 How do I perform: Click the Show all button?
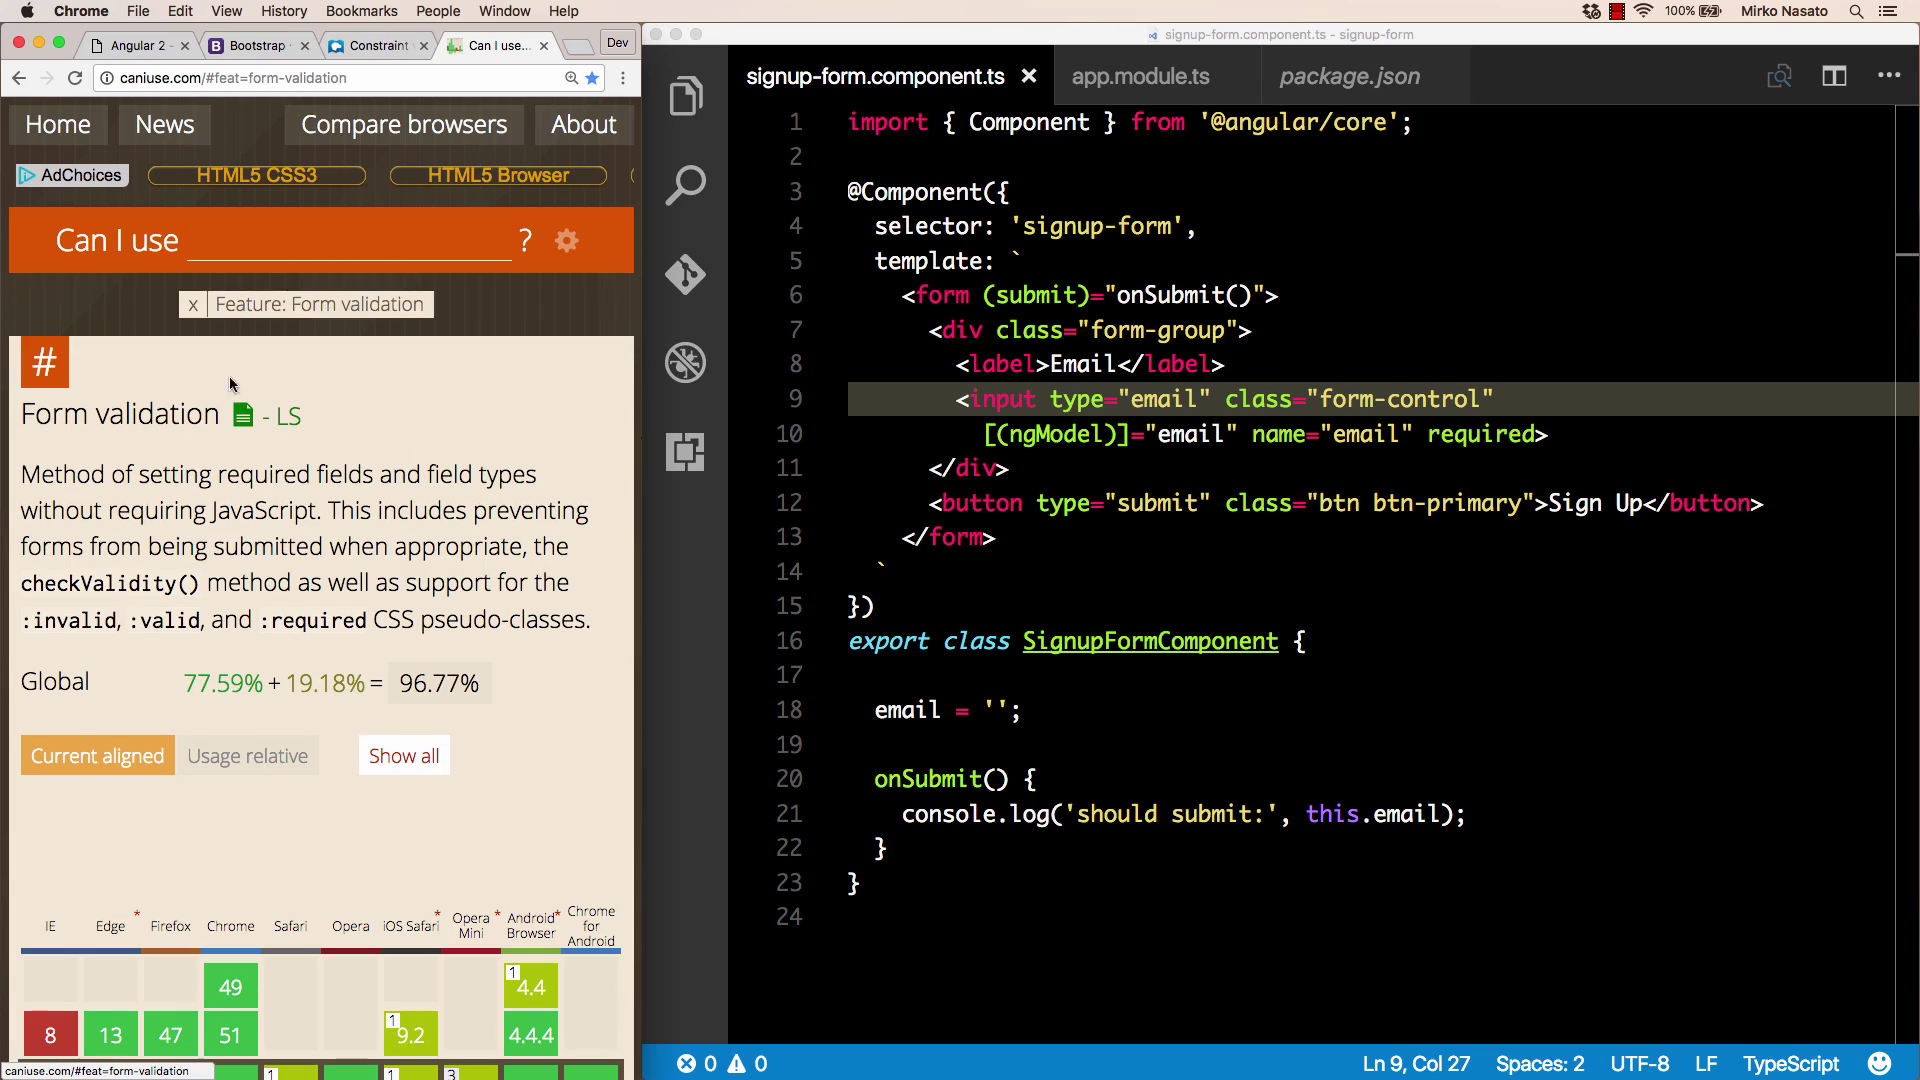[x=404, y=756]
